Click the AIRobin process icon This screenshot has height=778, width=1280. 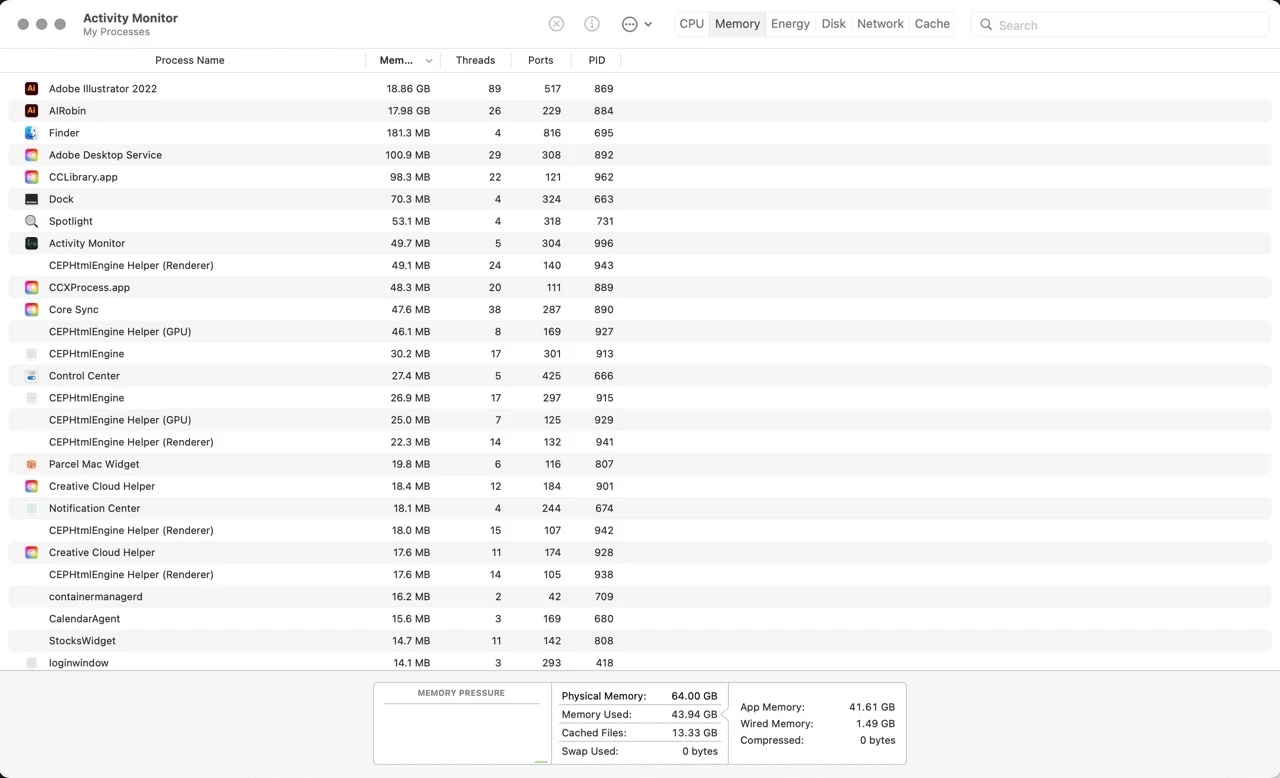[x=31, y=111]
